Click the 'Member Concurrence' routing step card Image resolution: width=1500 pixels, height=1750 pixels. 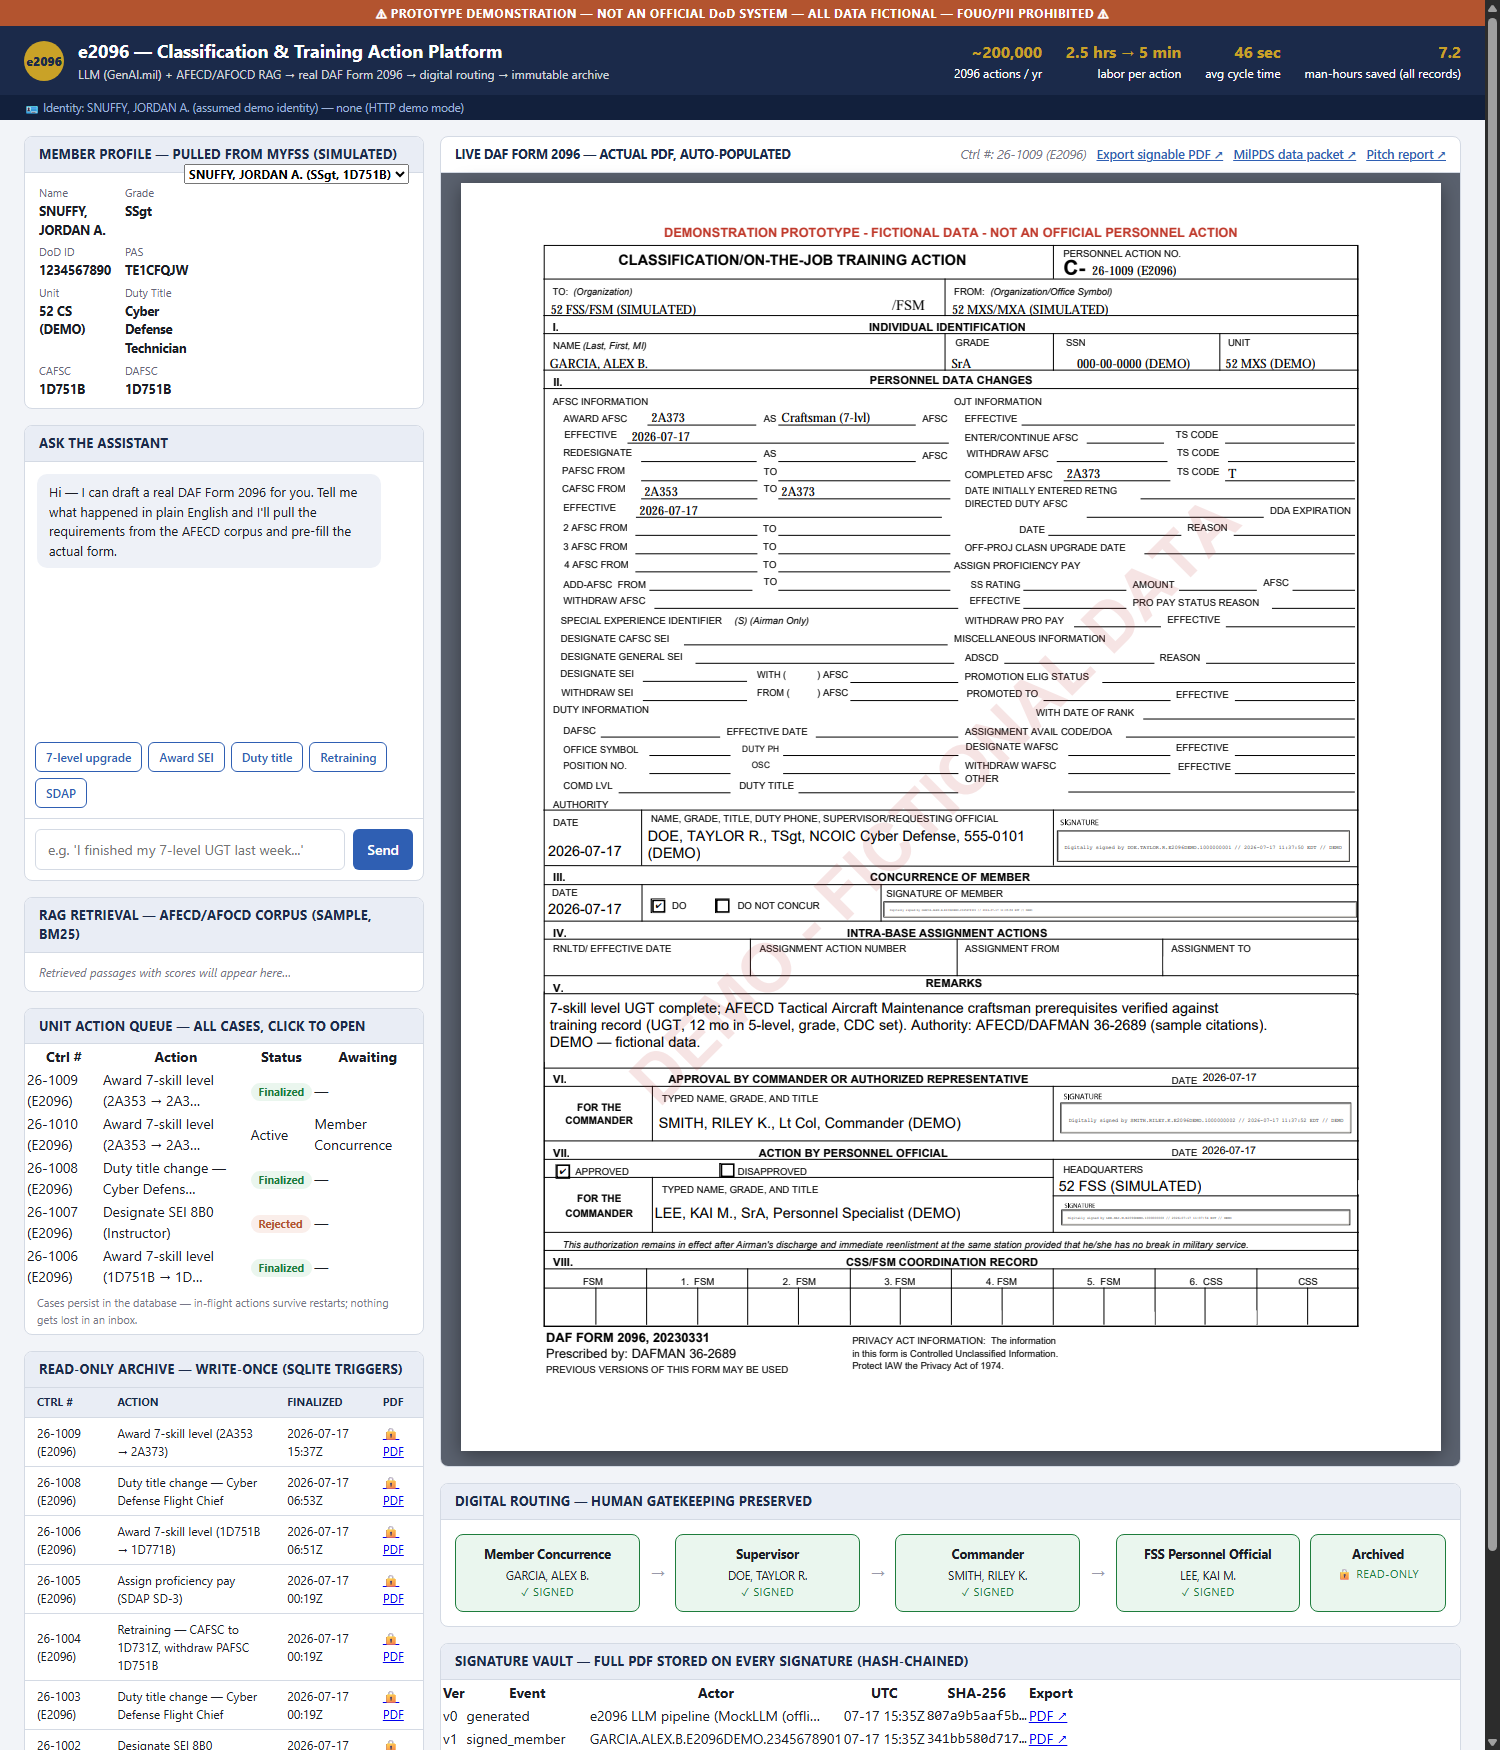[547, 1573]
